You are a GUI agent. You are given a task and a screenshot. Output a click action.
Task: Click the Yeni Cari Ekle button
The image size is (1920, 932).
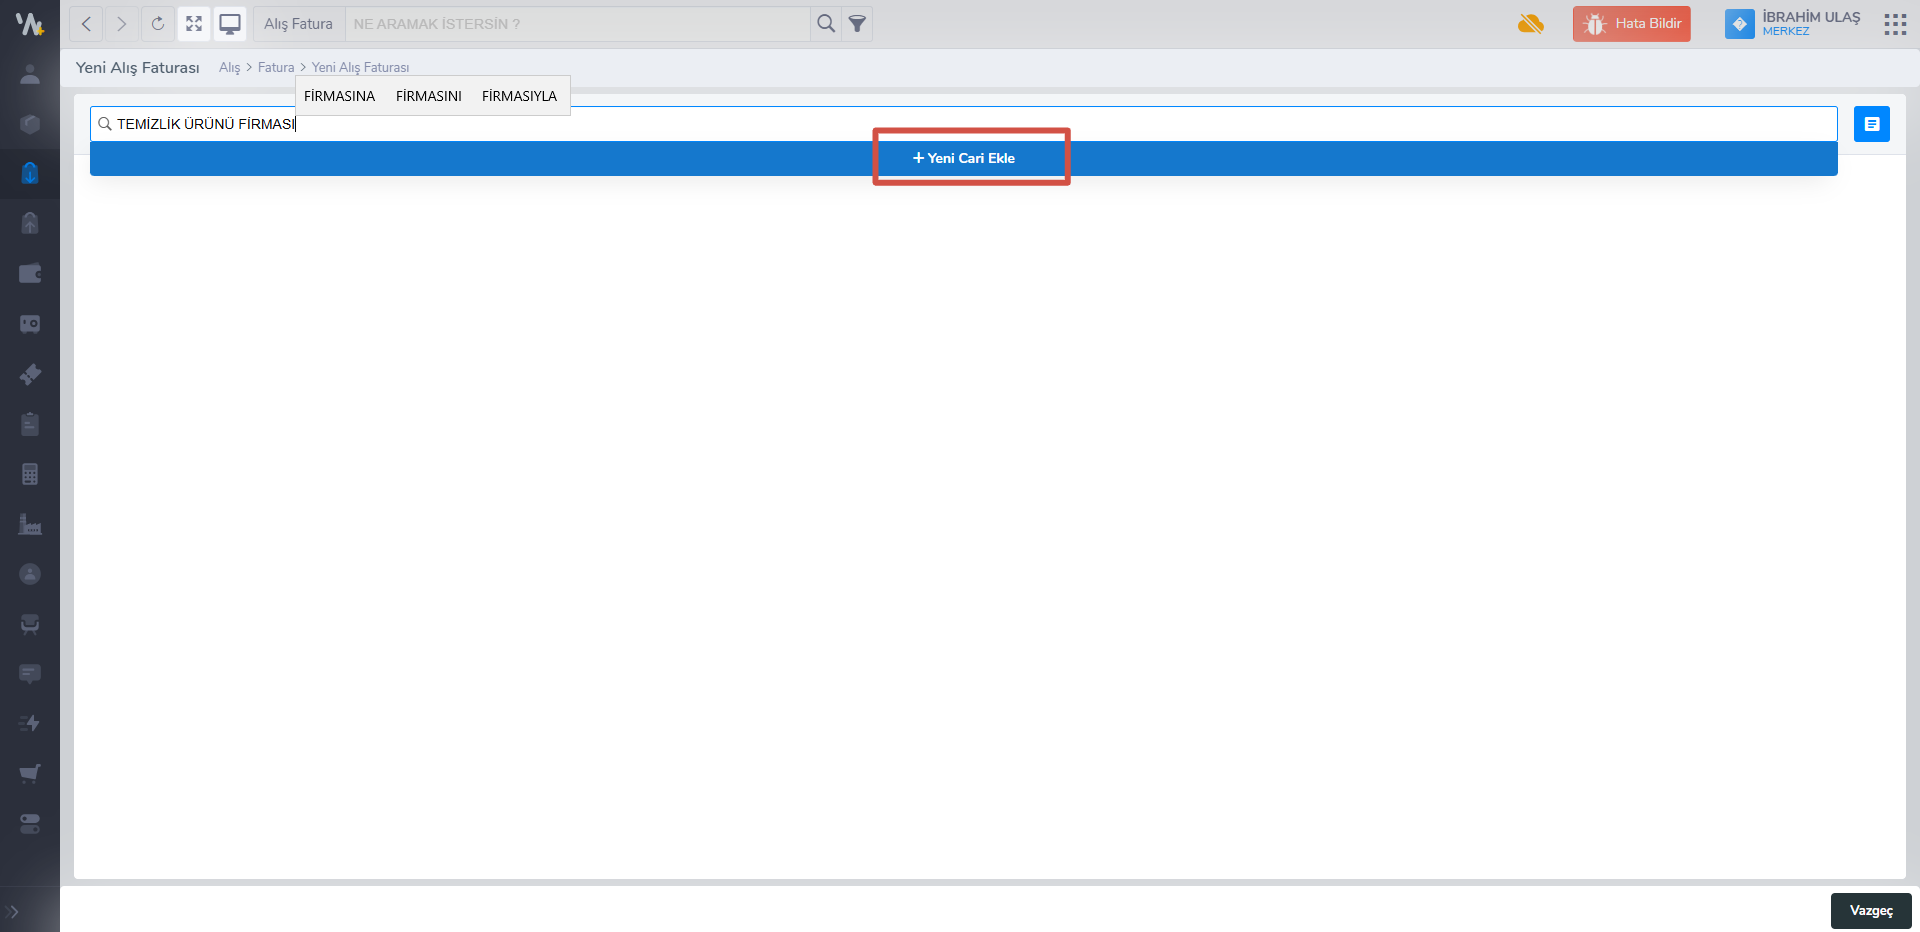[964, 158]
